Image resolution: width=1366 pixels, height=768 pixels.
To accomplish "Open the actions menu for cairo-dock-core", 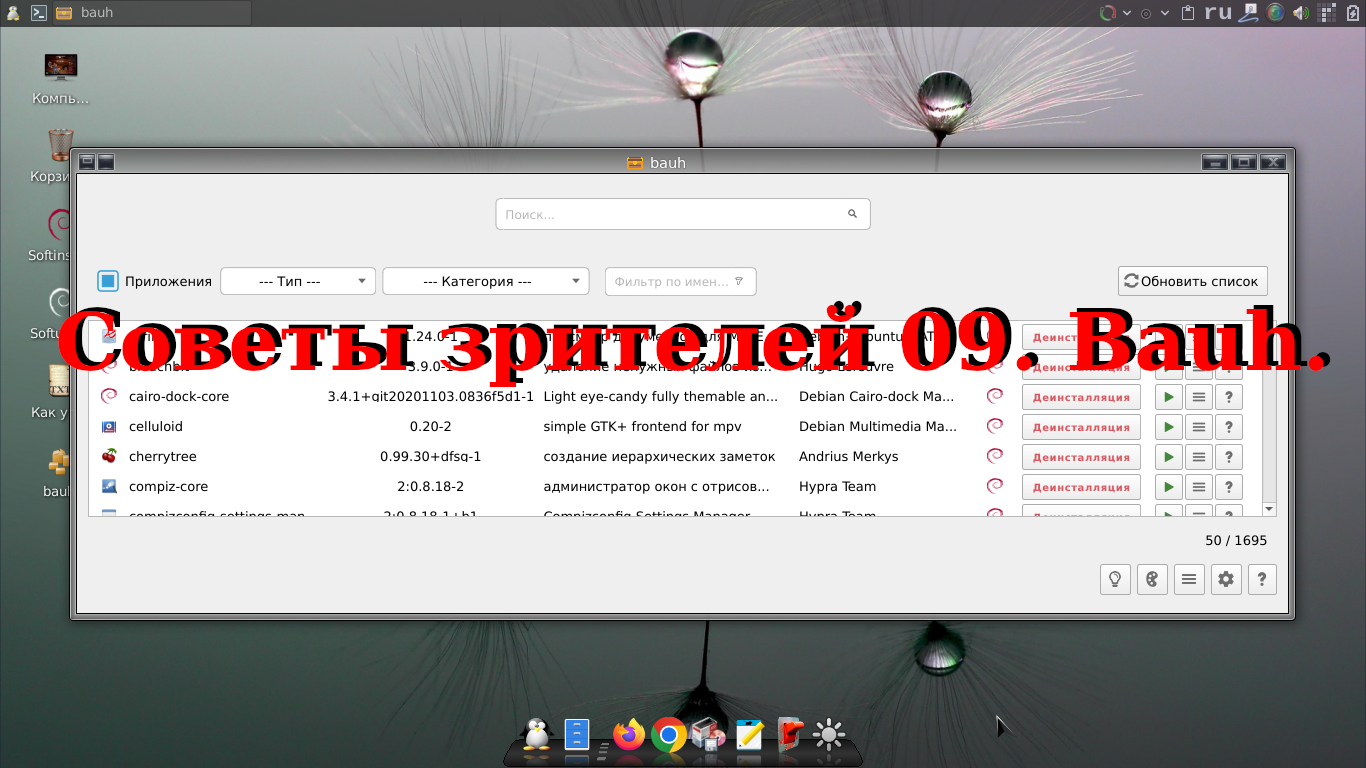I will point(1198,397).
